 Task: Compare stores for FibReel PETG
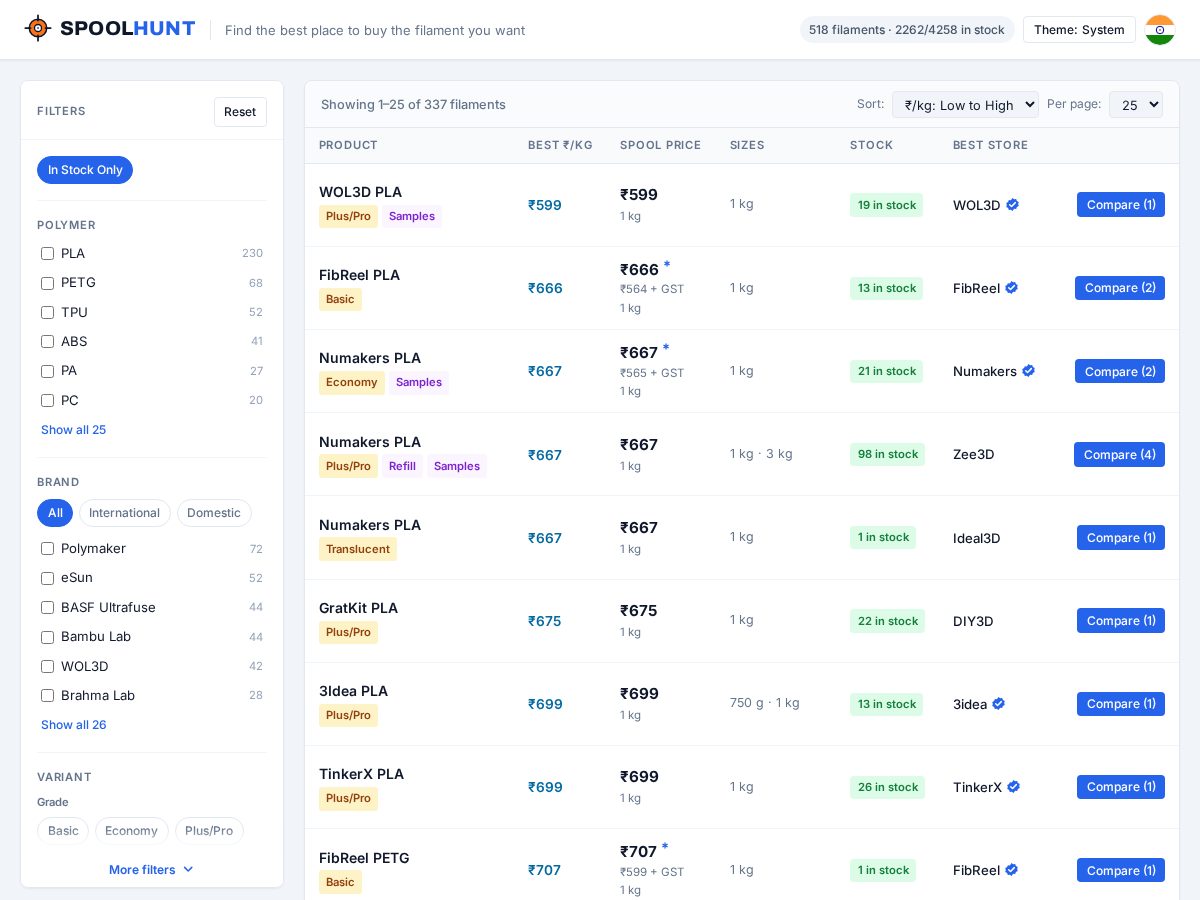pos(1121,870)
